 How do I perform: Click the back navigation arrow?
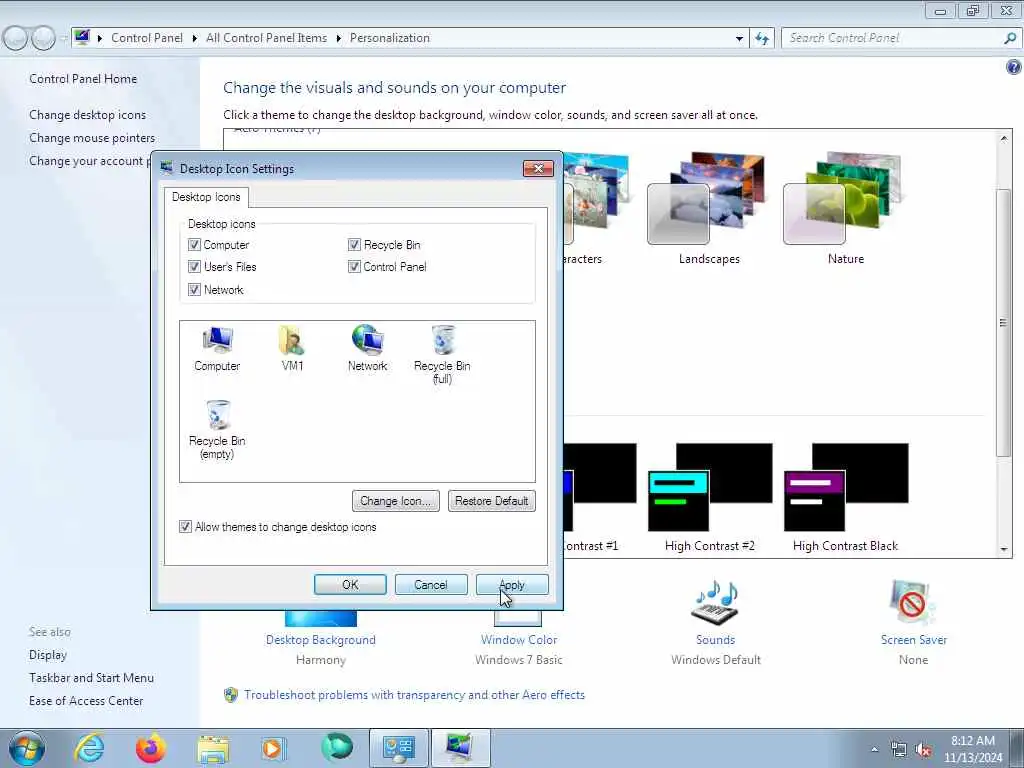coord(16,39)
